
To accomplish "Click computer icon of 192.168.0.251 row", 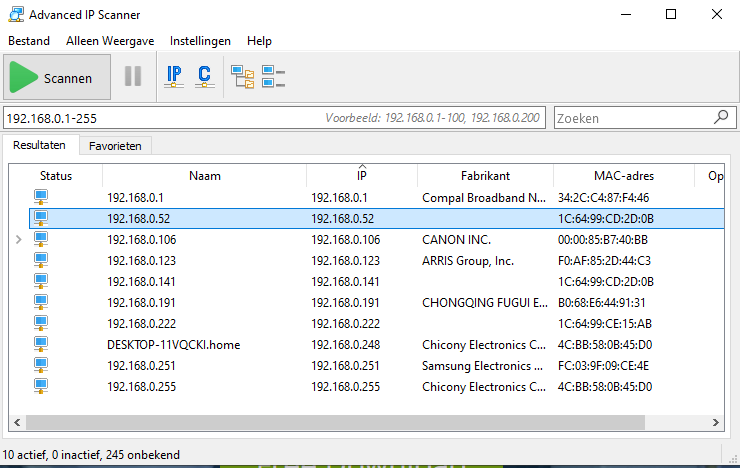I will (41, 365).
